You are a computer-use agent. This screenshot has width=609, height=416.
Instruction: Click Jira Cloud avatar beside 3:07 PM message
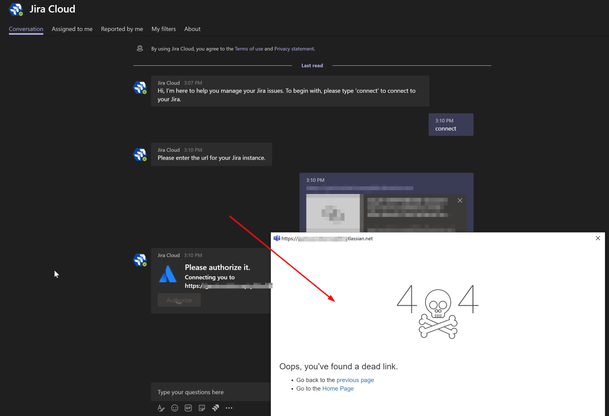click(x=140, y=87)
